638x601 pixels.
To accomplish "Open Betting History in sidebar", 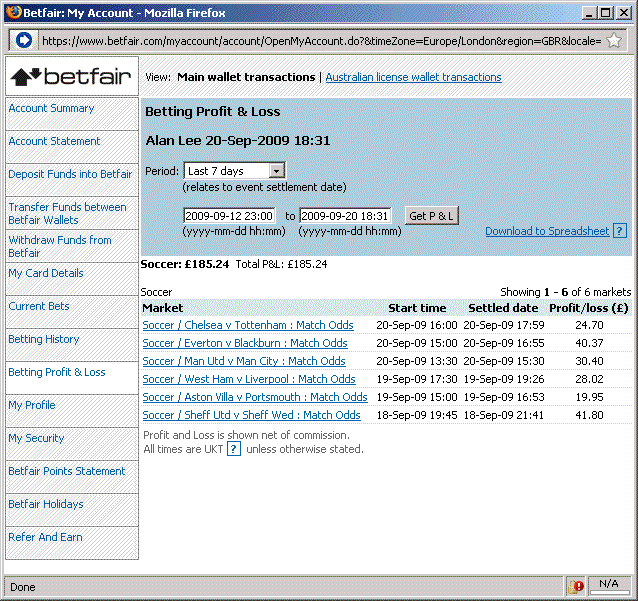I will (x=44, y=339).
